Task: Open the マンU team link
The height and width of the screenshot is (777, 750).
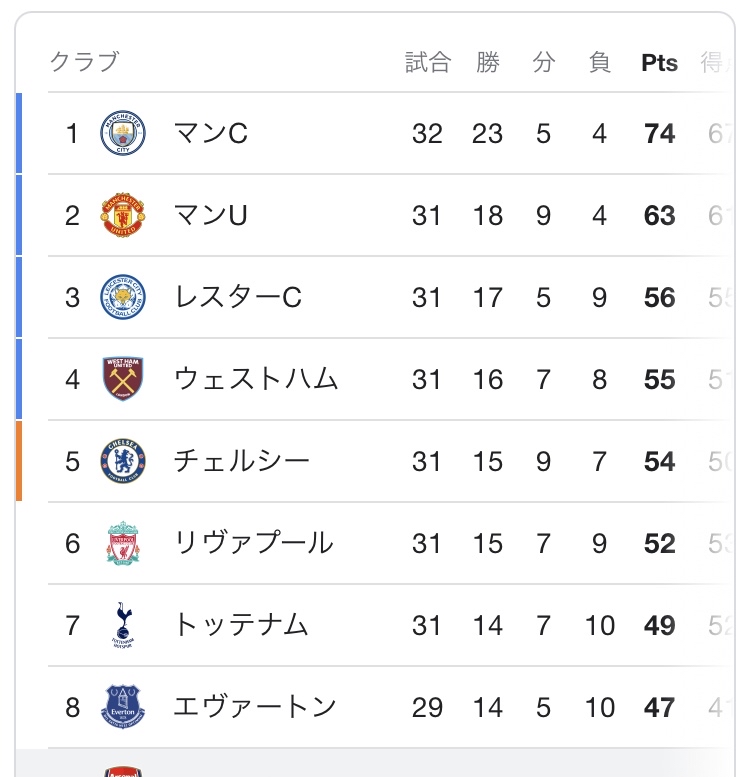Action: pos(211,216)
